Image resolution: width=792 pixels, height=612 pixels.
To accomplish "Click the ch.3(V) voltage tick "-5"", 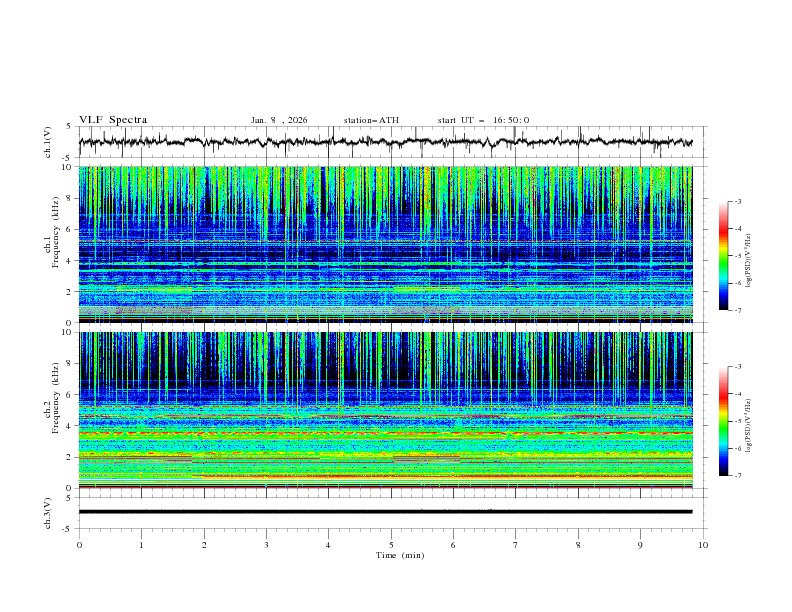I will click(68, 529).
